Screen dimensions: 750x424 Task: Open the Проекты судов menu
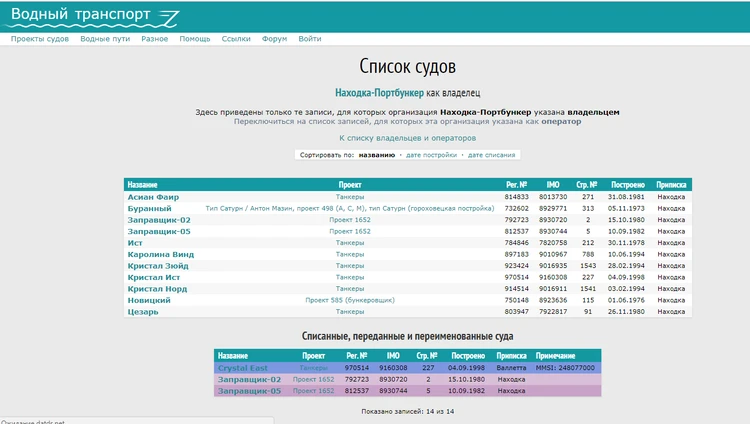pyautogui.click(x=40, y=39)
